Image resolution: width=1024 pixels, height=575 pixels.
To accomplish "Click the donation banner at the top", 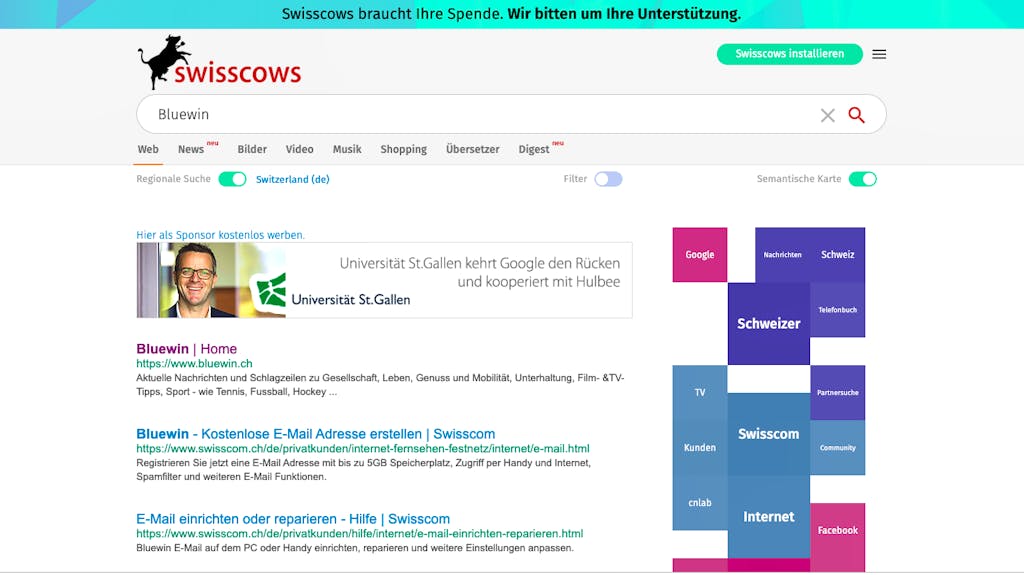I will click(512, 14).
